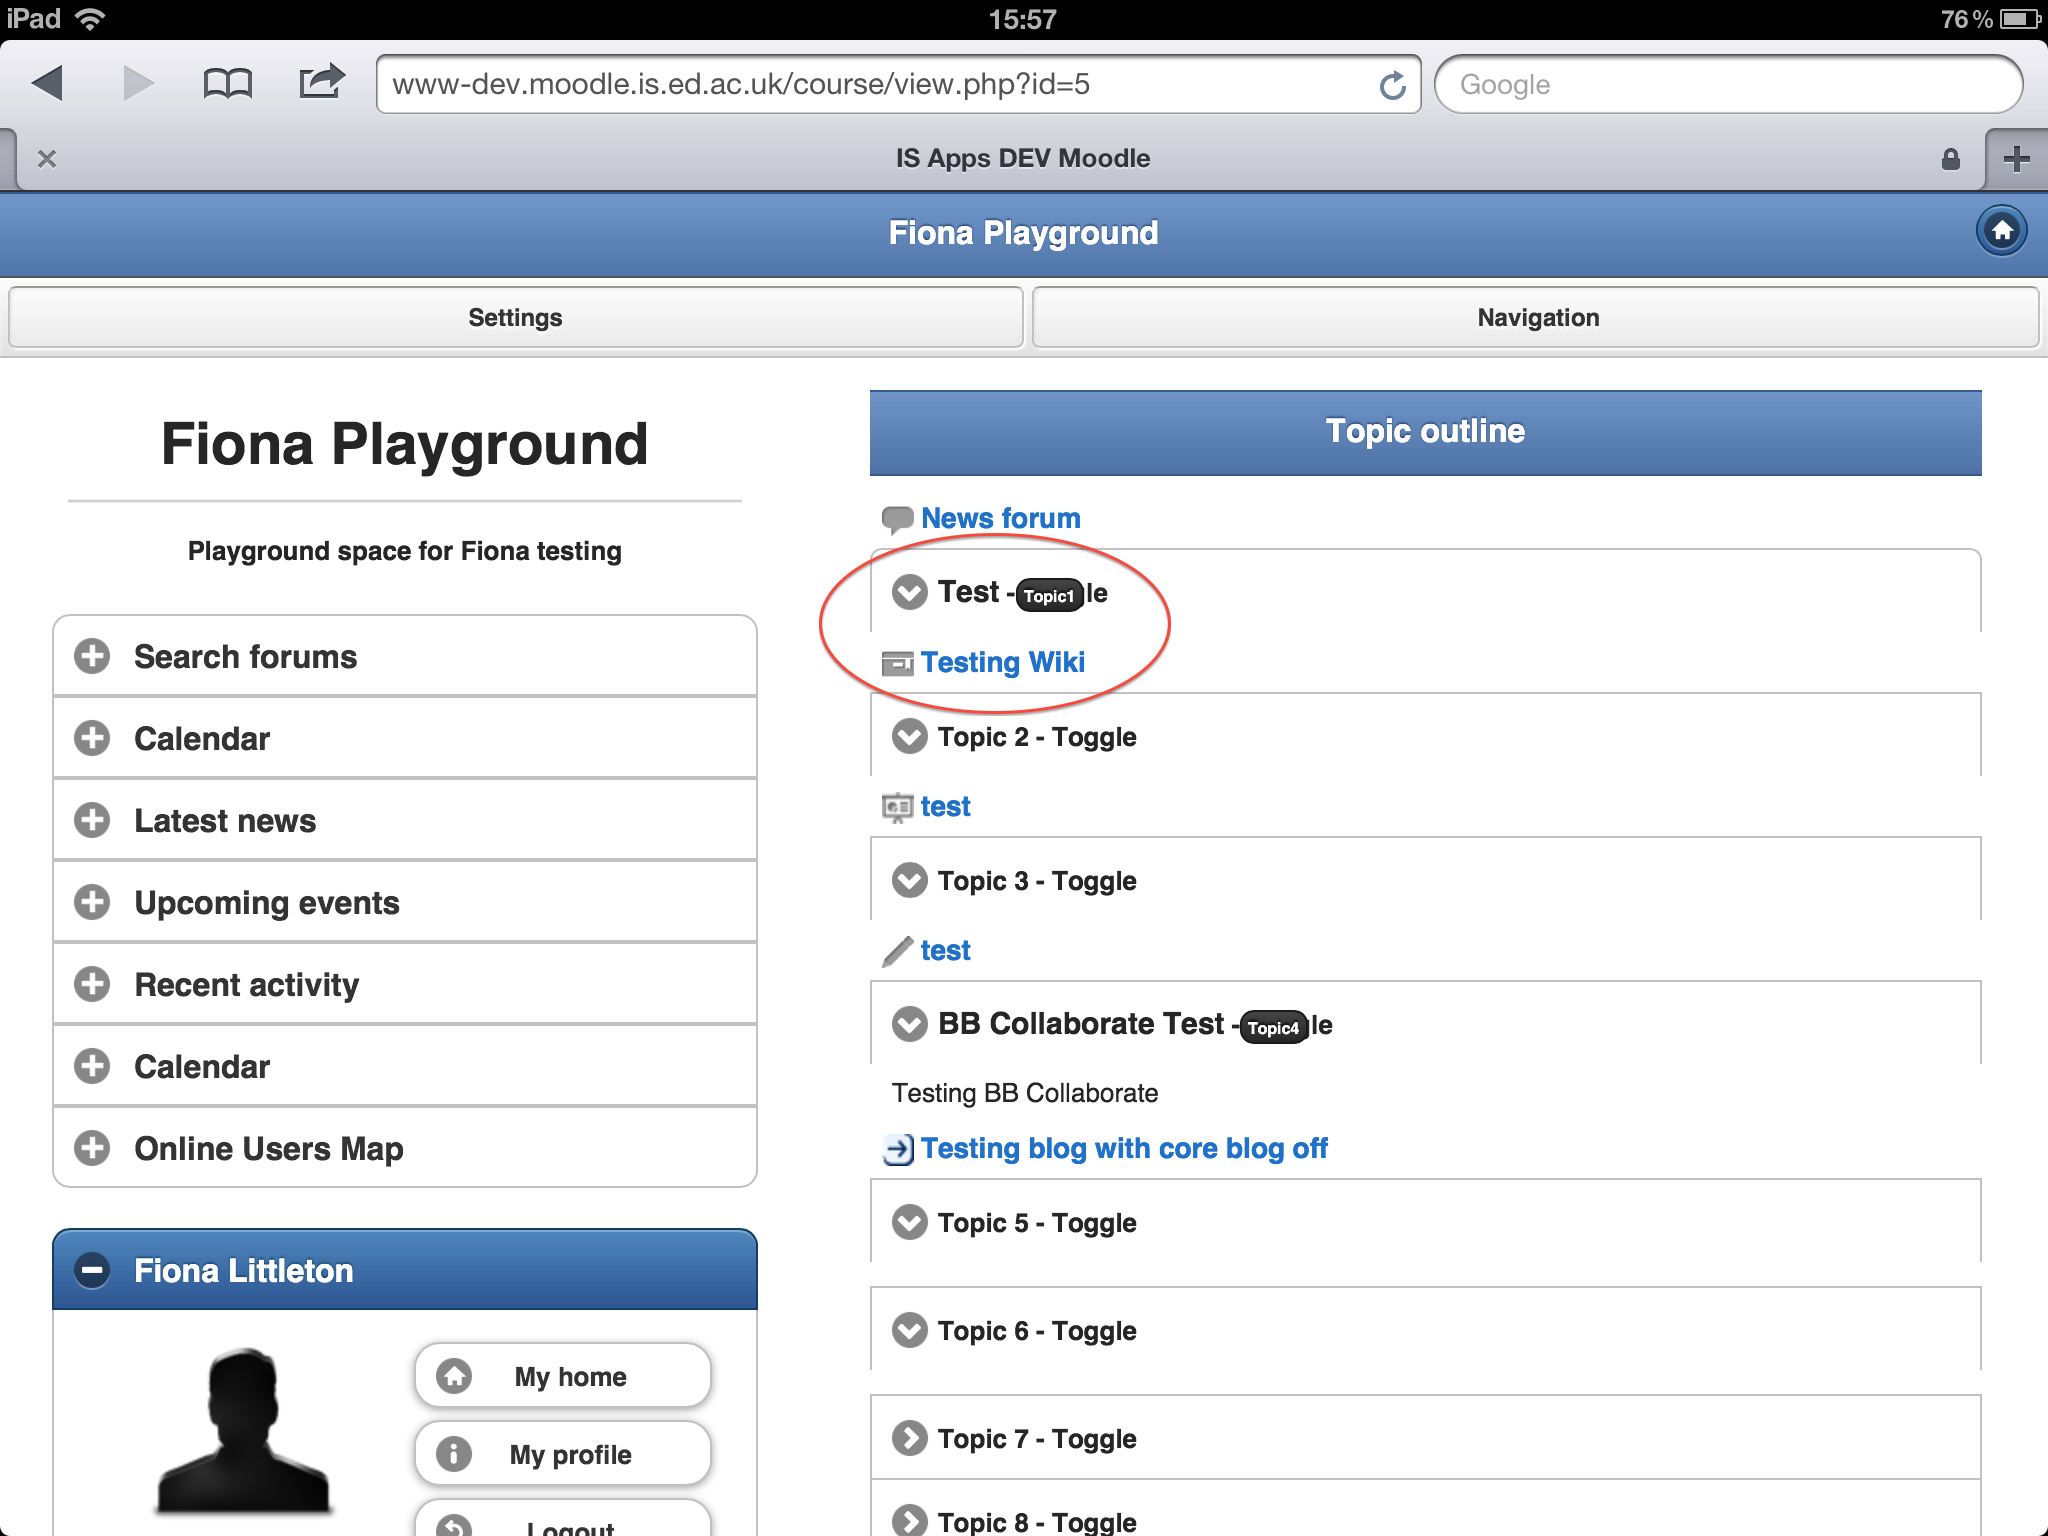This screenshot has height=1536, width=2048.
Task: Click the Calendar expand icon
Action: (94, 739)
